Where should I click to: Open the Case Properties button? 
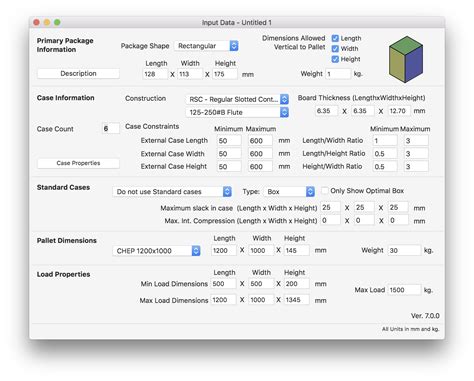(x=78, y=163)
